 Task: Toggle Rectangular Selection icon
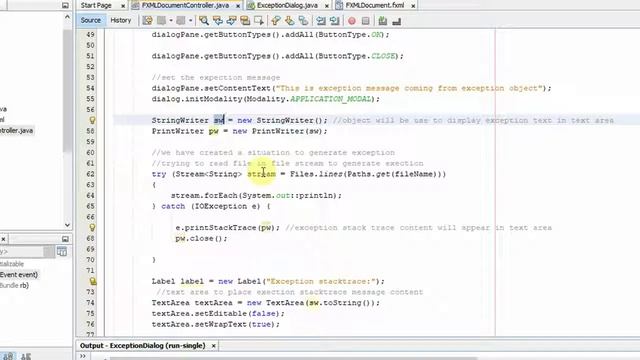click(259, 20)
